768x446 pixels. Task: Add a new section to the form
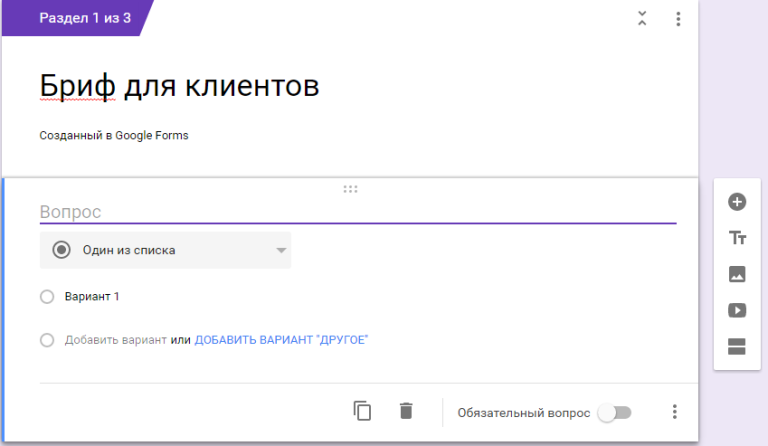pos(737,346)
